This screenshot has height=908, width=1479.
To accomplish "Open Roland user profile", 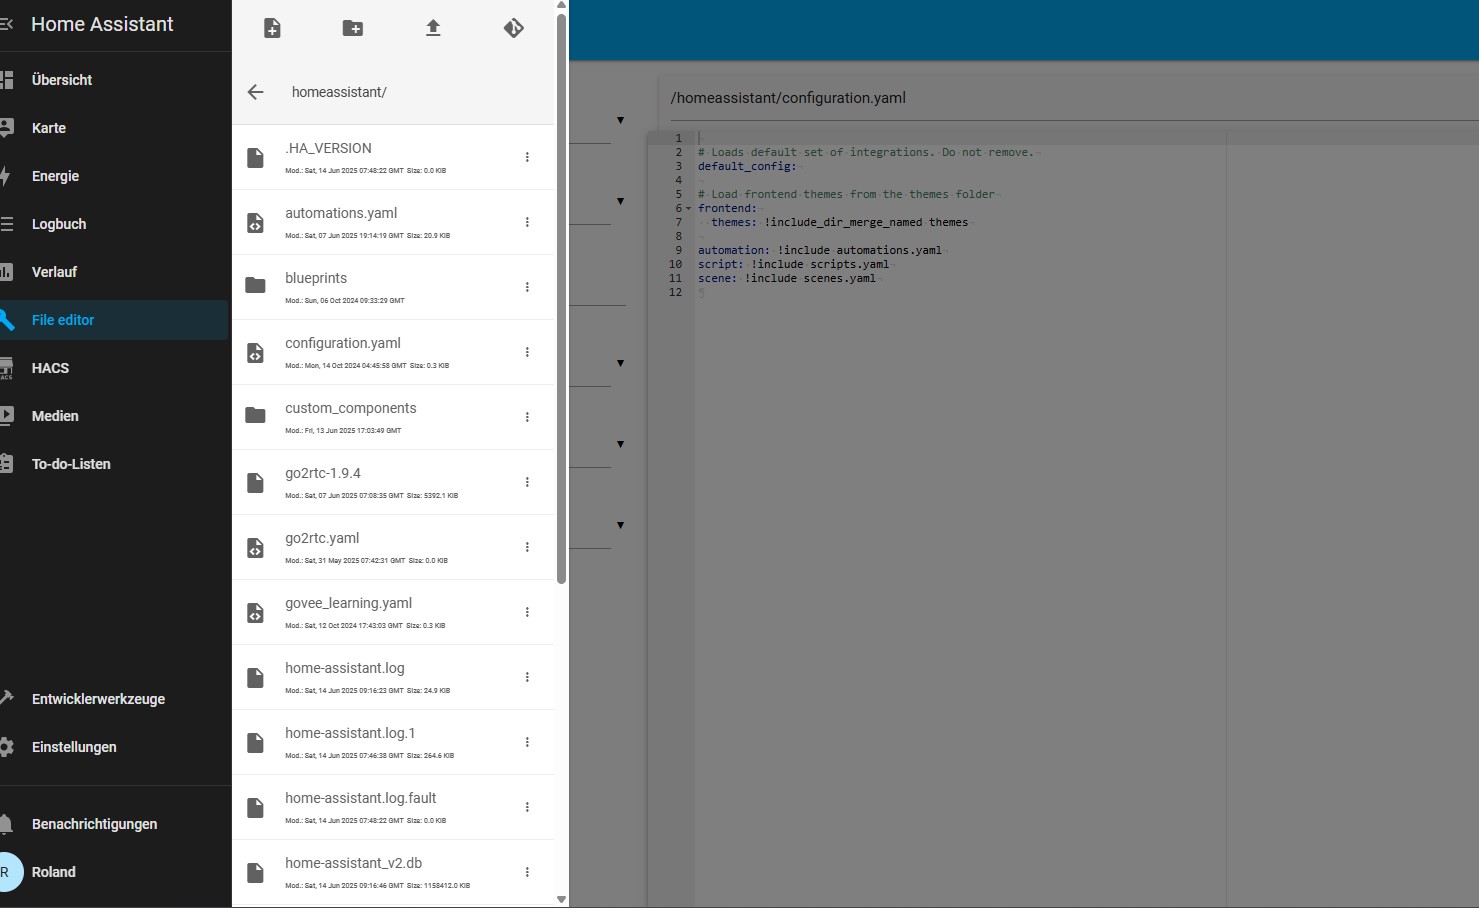I will point(53,872).
